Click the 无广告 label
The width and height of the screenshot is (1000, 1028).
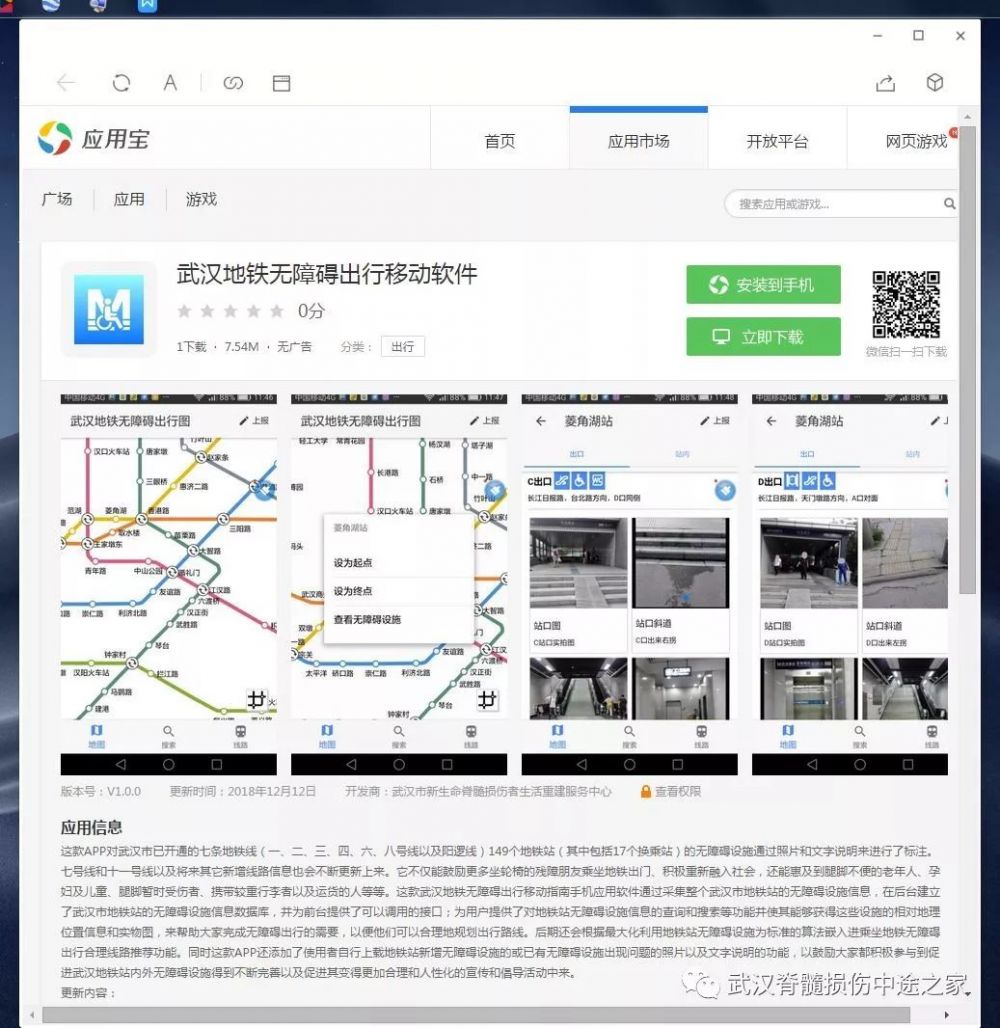(x=294, y=346)
